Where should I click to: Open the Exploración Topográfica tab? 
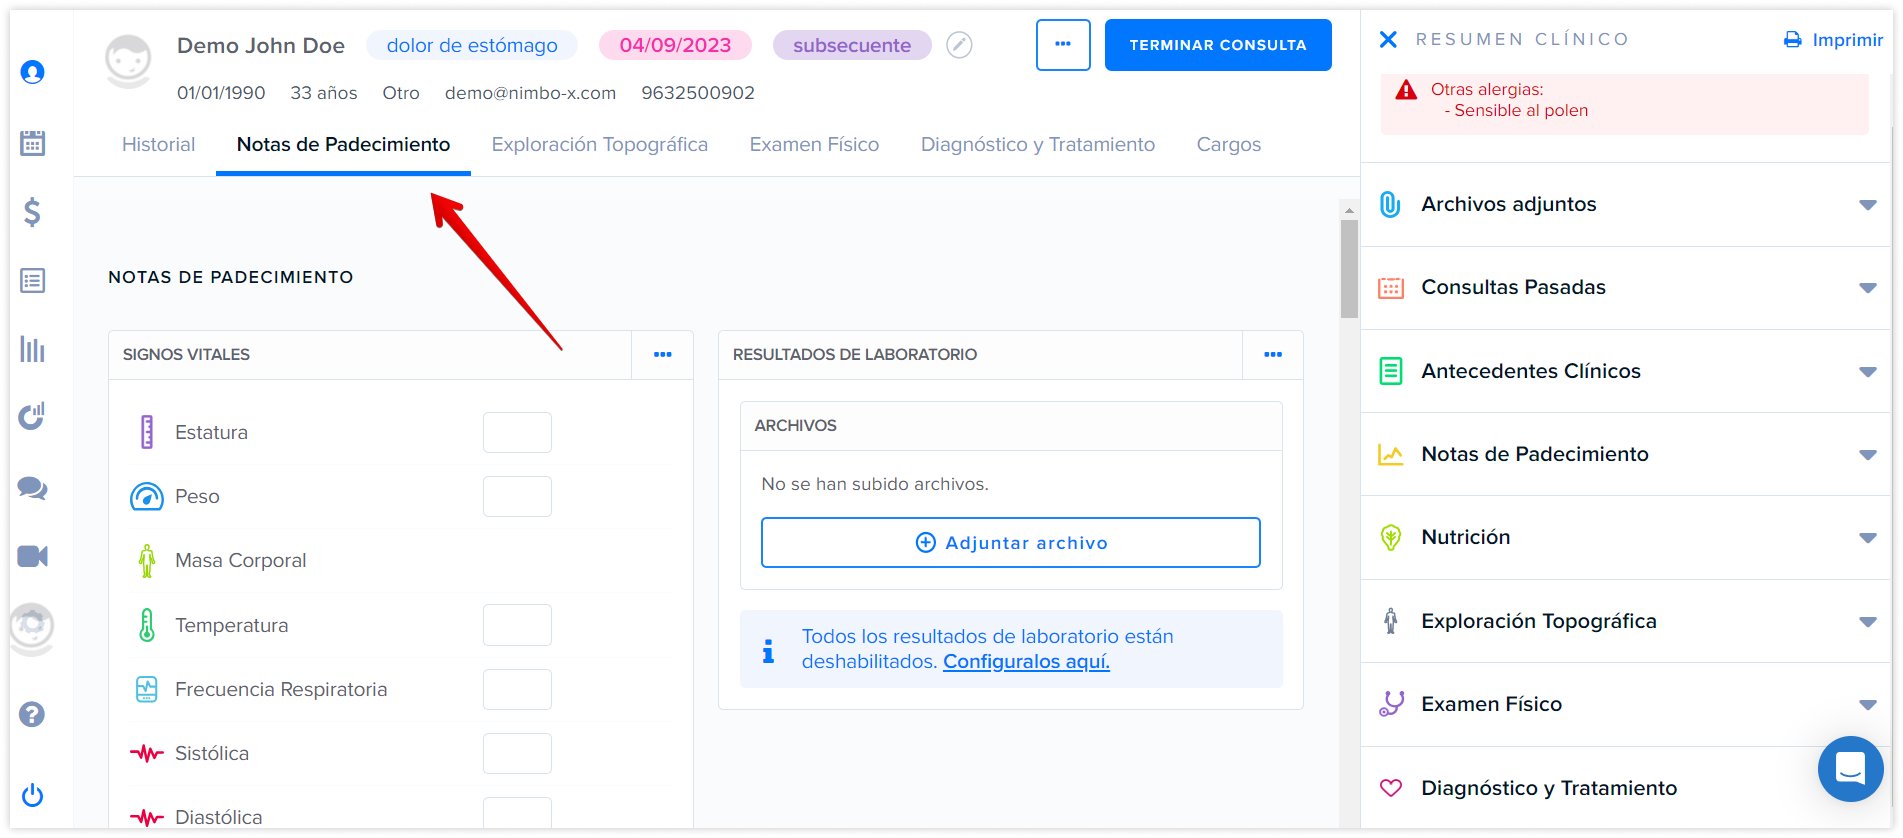pos(600,145)
